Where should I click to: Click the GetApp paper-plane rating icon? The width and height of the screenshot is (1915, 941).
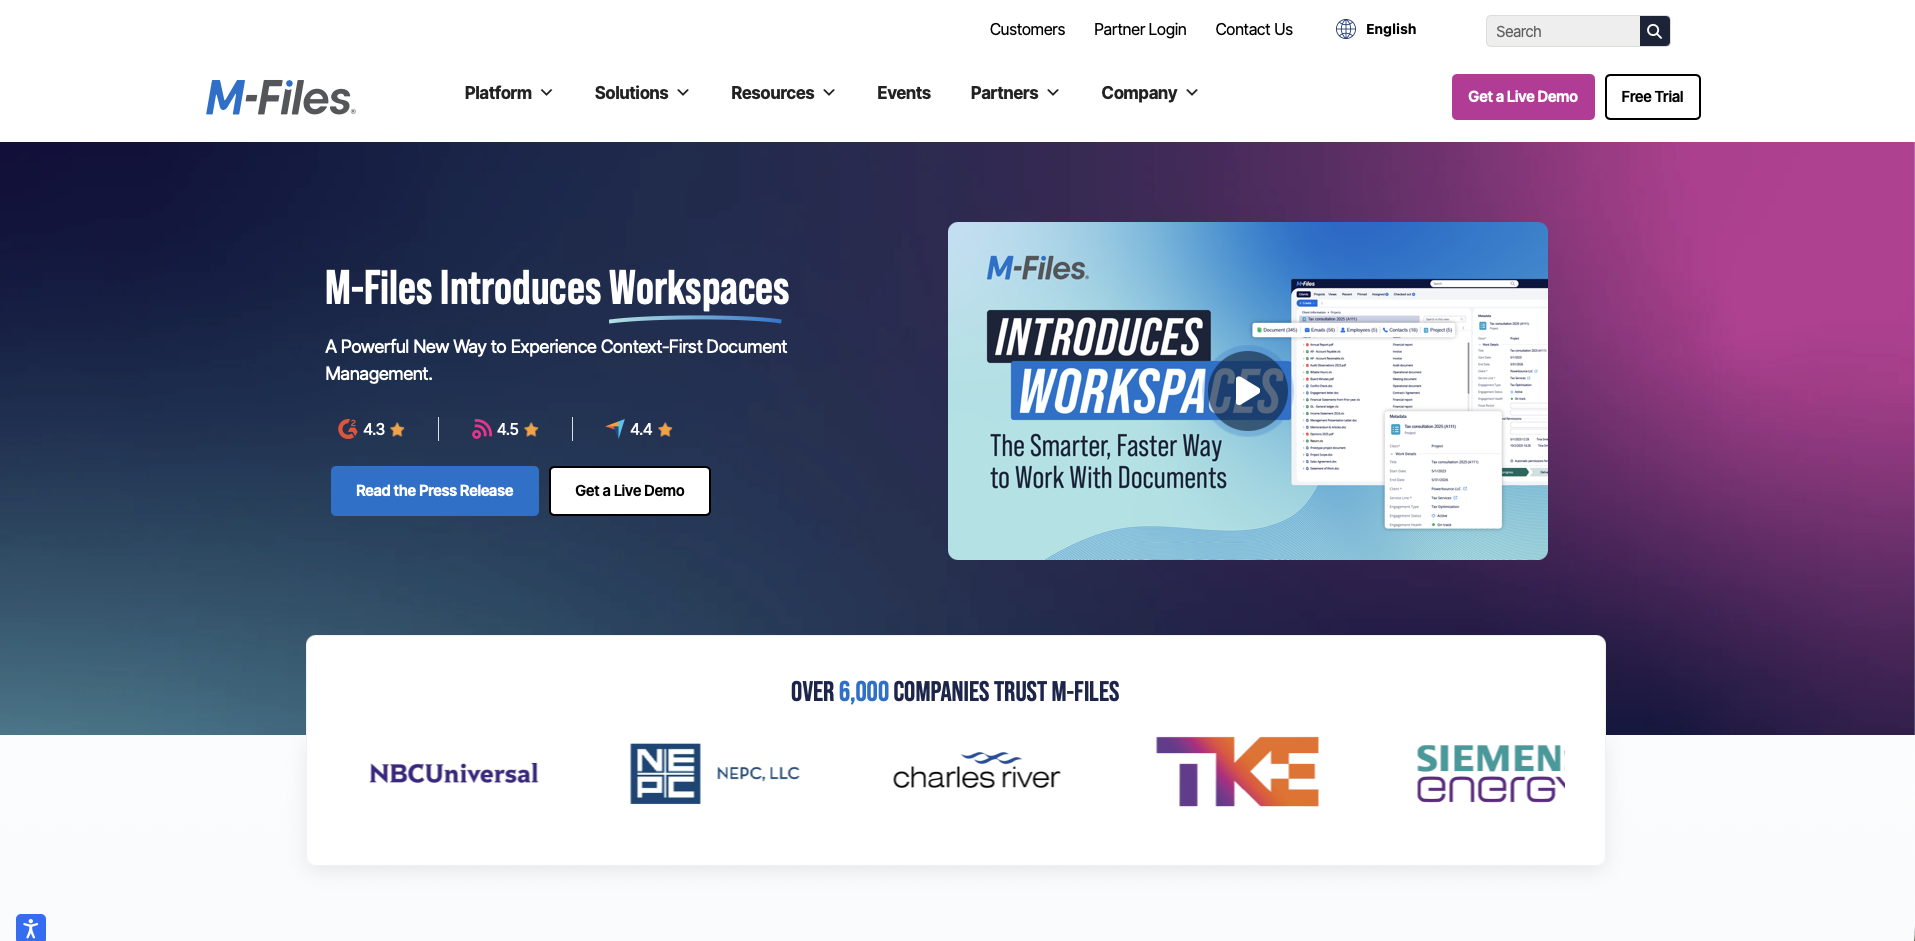(x=614, y=428)
